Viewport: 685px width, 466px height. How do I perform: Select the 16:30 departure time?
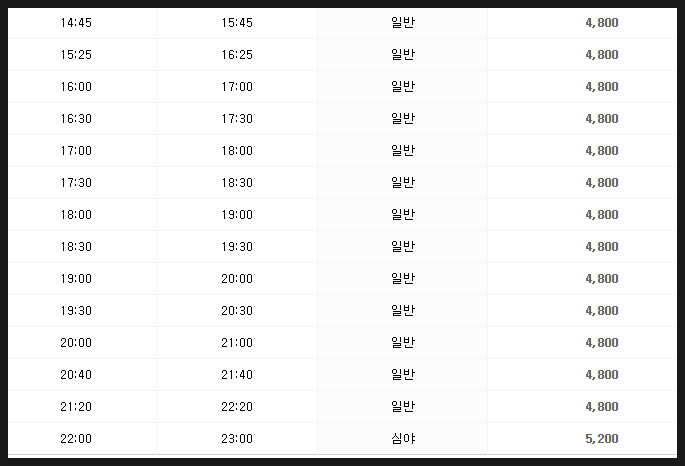(x=76, y=119)
